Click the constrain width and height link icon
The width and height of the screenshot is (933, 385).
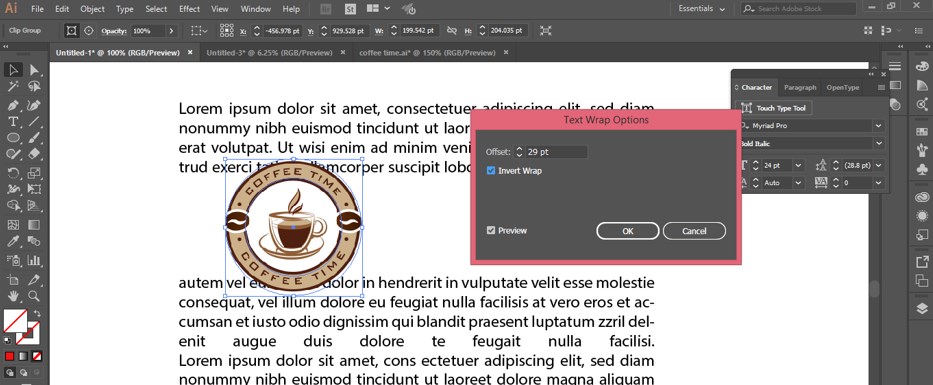[x=452, y=30]
